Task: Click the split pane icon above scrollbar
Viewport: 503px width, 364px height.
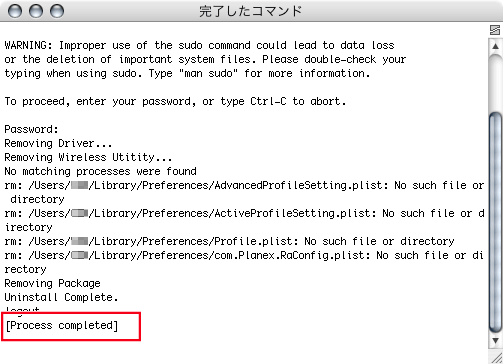Action: [495, 30]
